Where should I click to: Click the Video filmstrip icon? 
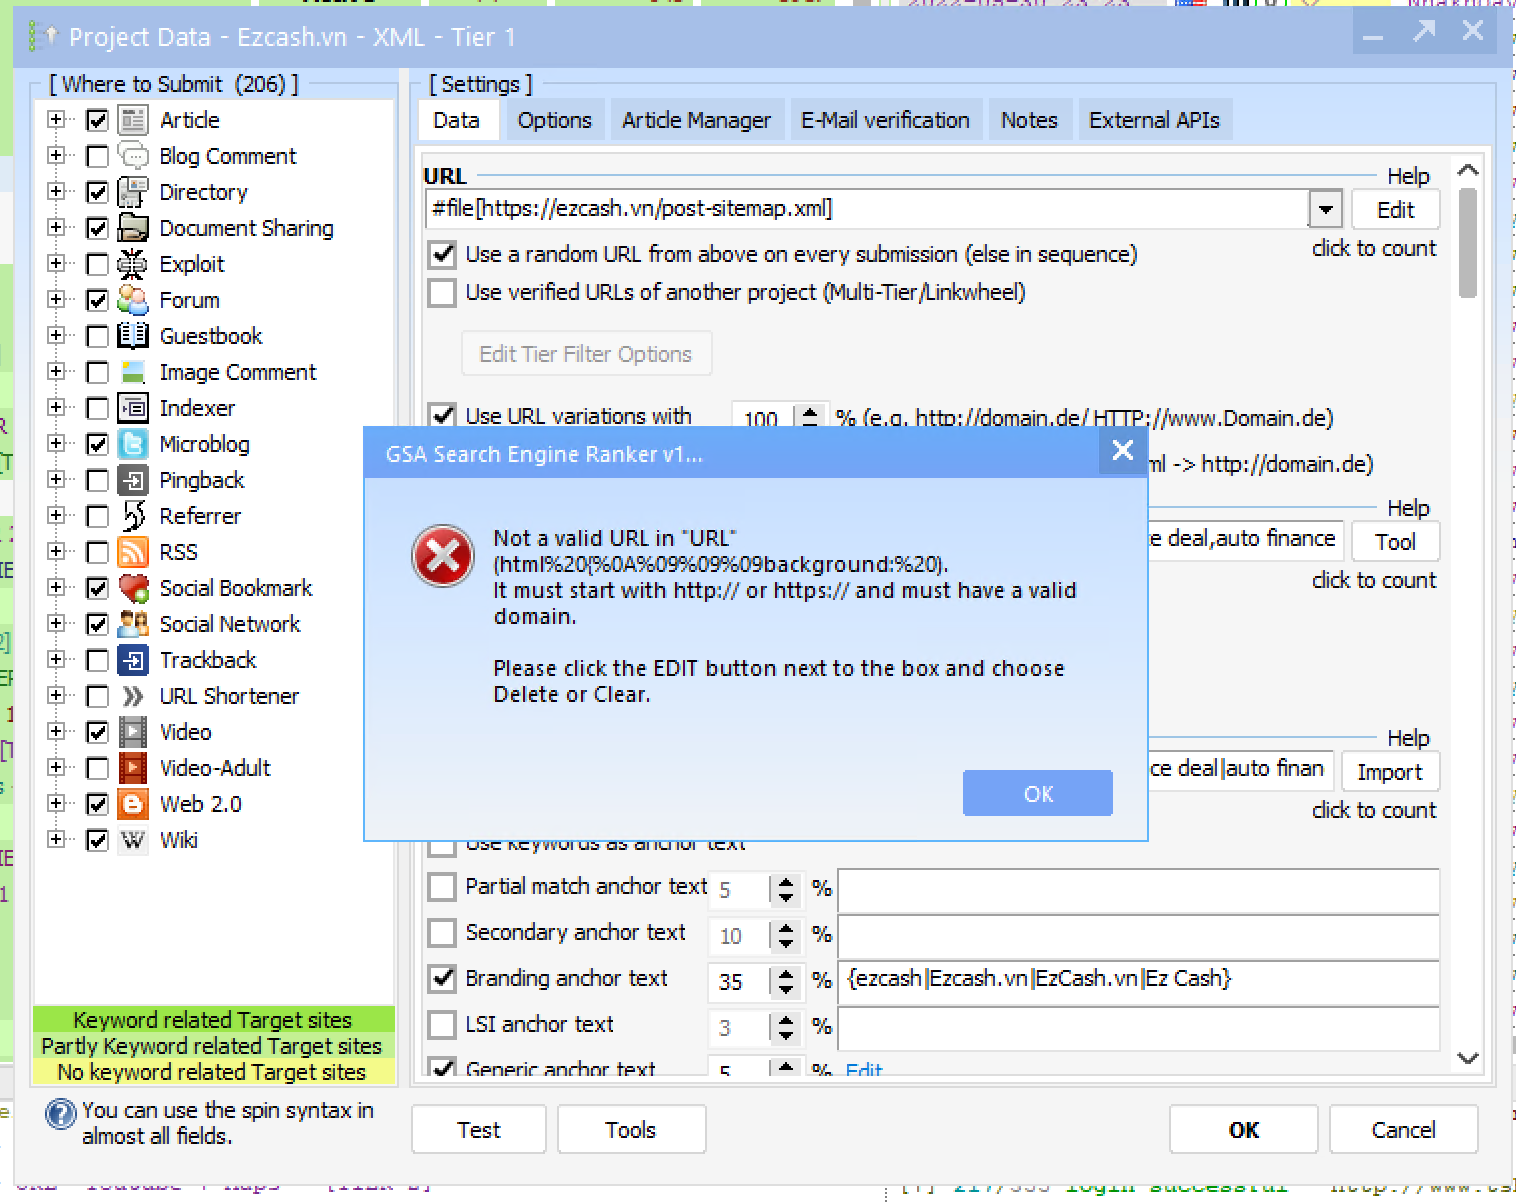(133, 732)
